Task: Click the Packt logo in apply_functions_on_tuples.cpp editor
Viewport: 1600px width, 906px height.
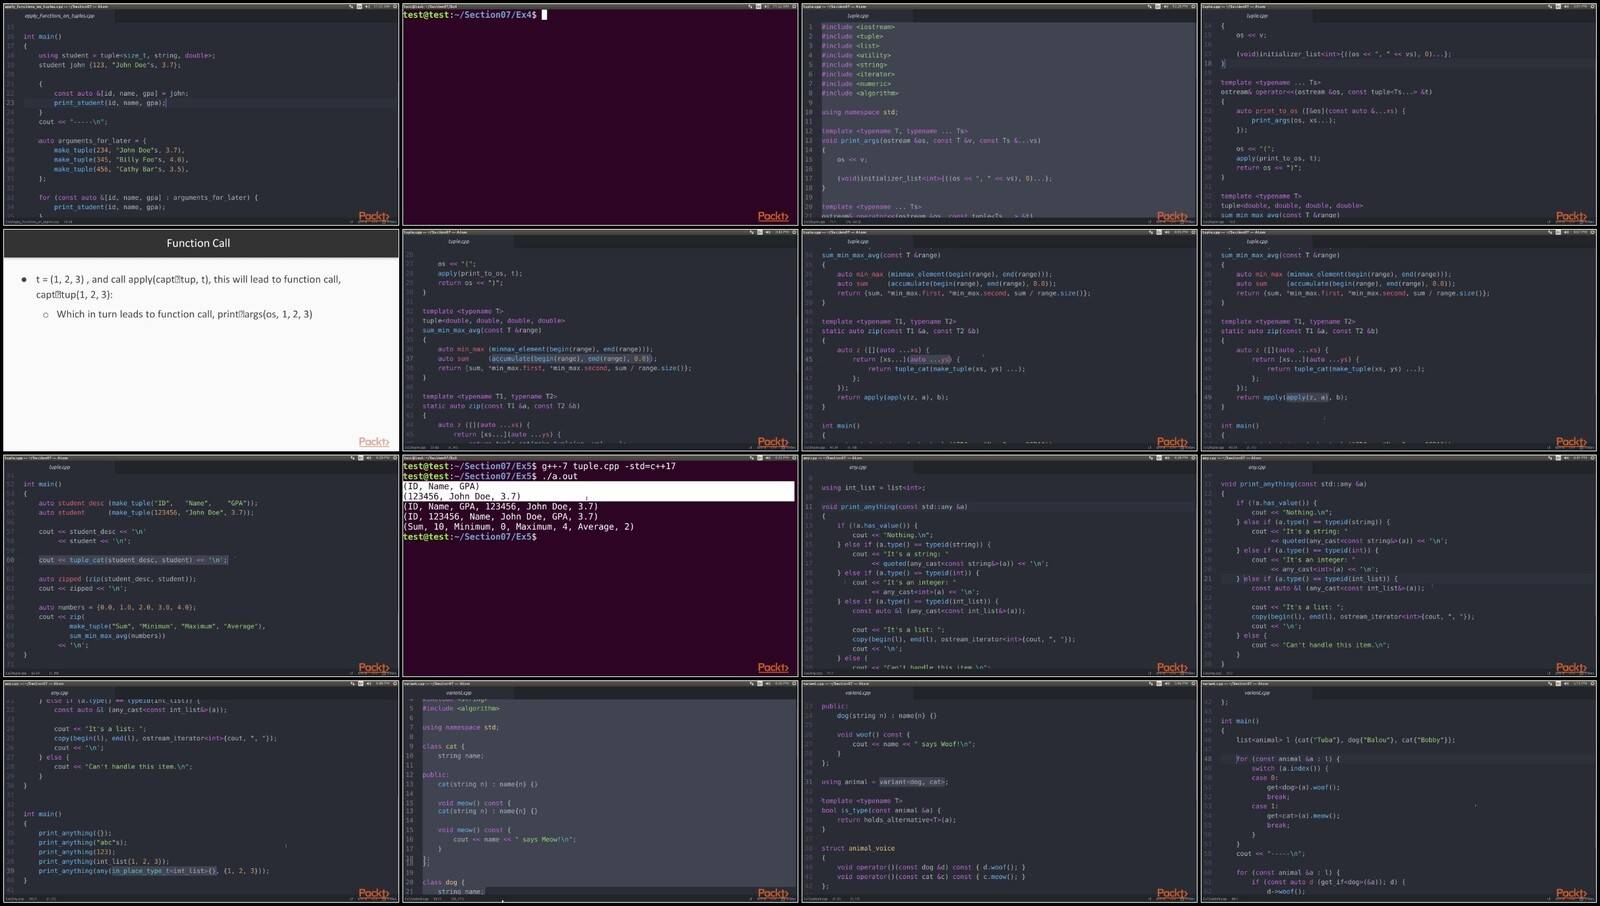Action: [x=374, y=216]
